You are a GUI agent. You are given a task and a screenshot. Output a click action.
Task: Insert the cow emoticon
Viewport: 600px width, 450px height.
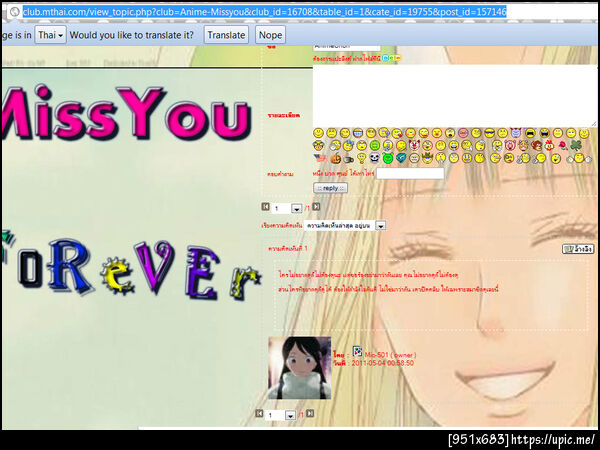[523, 145]
